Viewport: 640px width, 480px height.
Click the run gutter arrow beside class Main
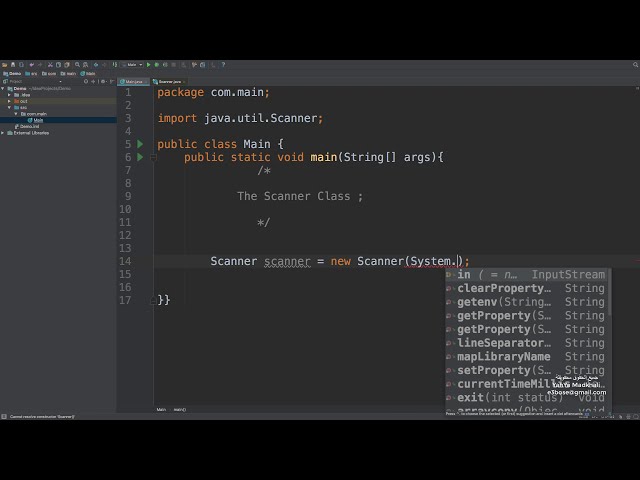(x=140, y=144)
